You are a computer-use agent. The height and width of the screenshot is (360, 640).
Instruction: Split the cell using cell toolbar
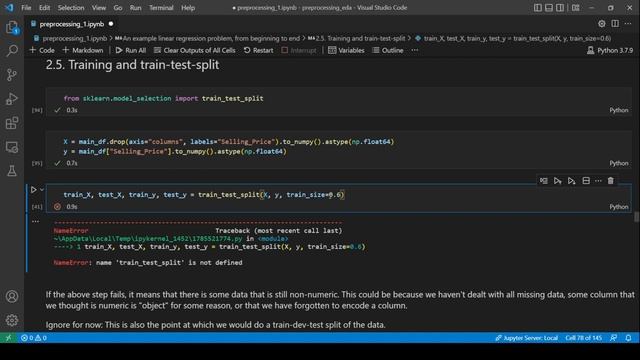tap(586, 181)
